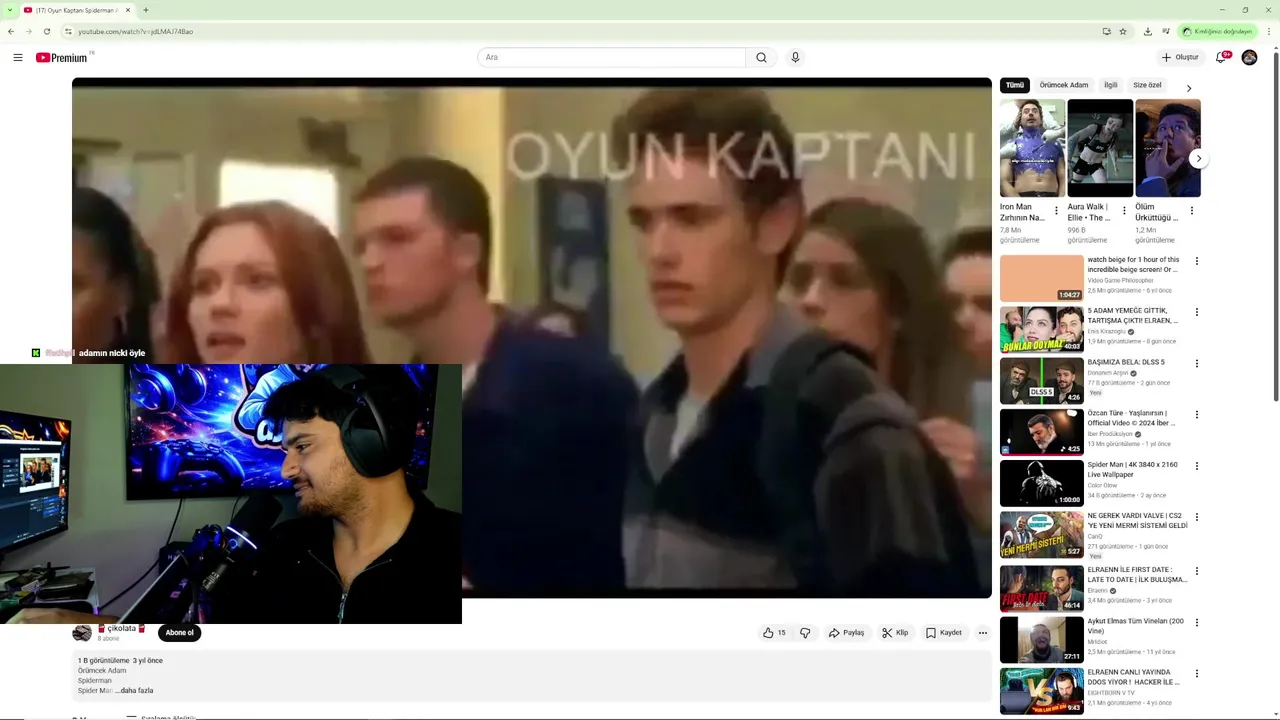
Task: Focus the Ara search field
Action: click(x=611, y=57)
